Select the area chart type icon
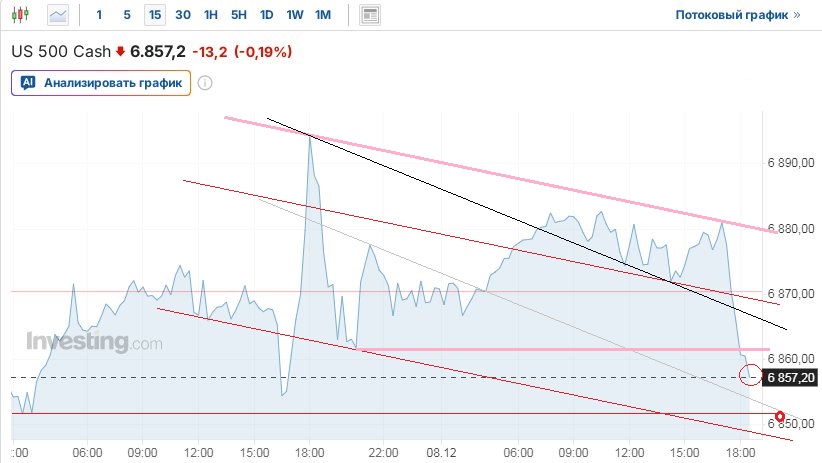This screenshot has height=463, width=822. point(59,15)
